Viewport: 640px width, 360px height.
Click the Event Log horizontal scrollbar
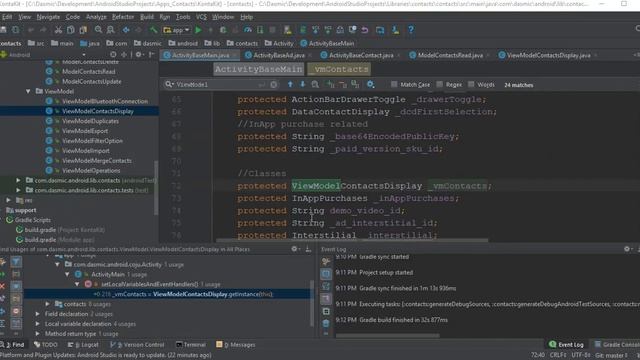pos(388,336)
